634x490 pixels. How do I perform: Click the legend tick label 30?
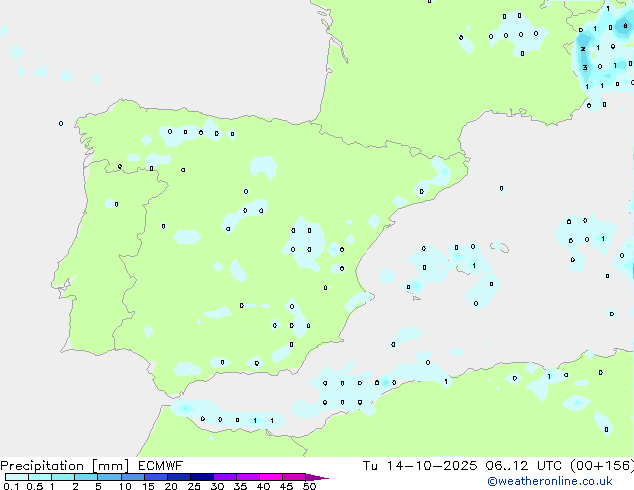[x=217, y=486]
